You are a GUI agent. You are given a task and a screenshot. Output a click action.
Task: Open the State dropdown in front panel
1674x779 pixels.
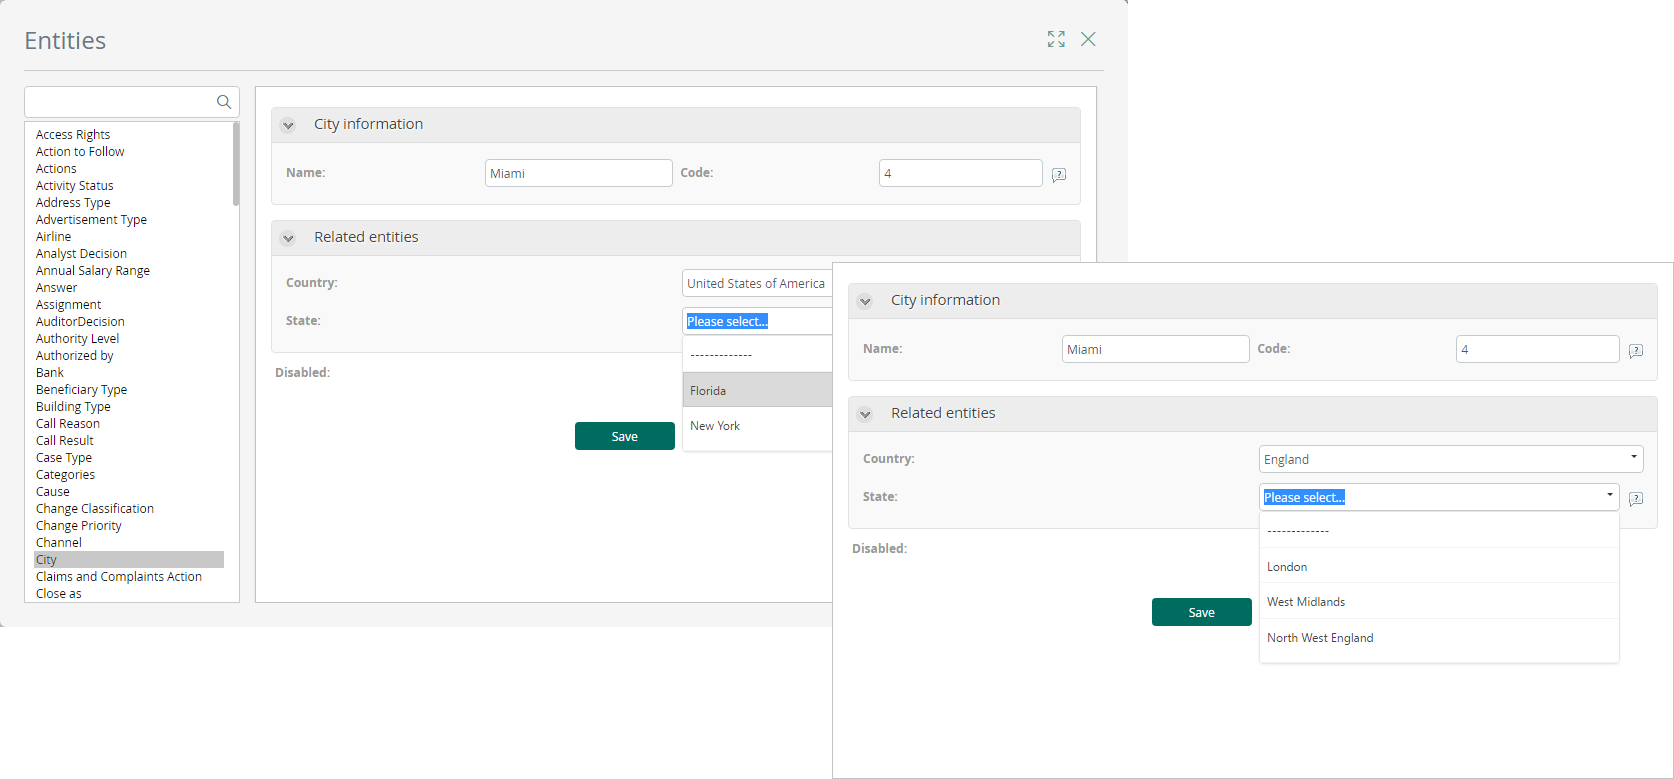pos(1439,497)
